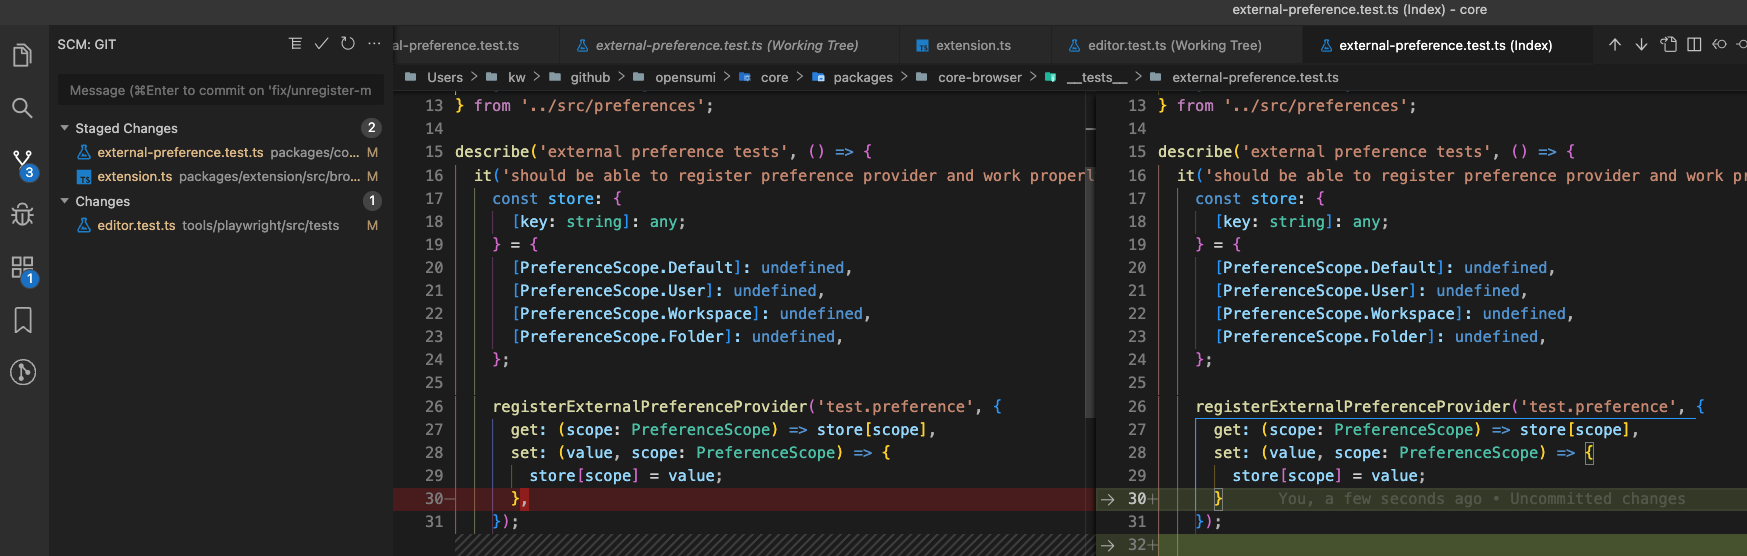Open the Run and Debug bug icon
Image resolution: width=1747 pixels, height=556 pixels.
click(x=22, y=214)
